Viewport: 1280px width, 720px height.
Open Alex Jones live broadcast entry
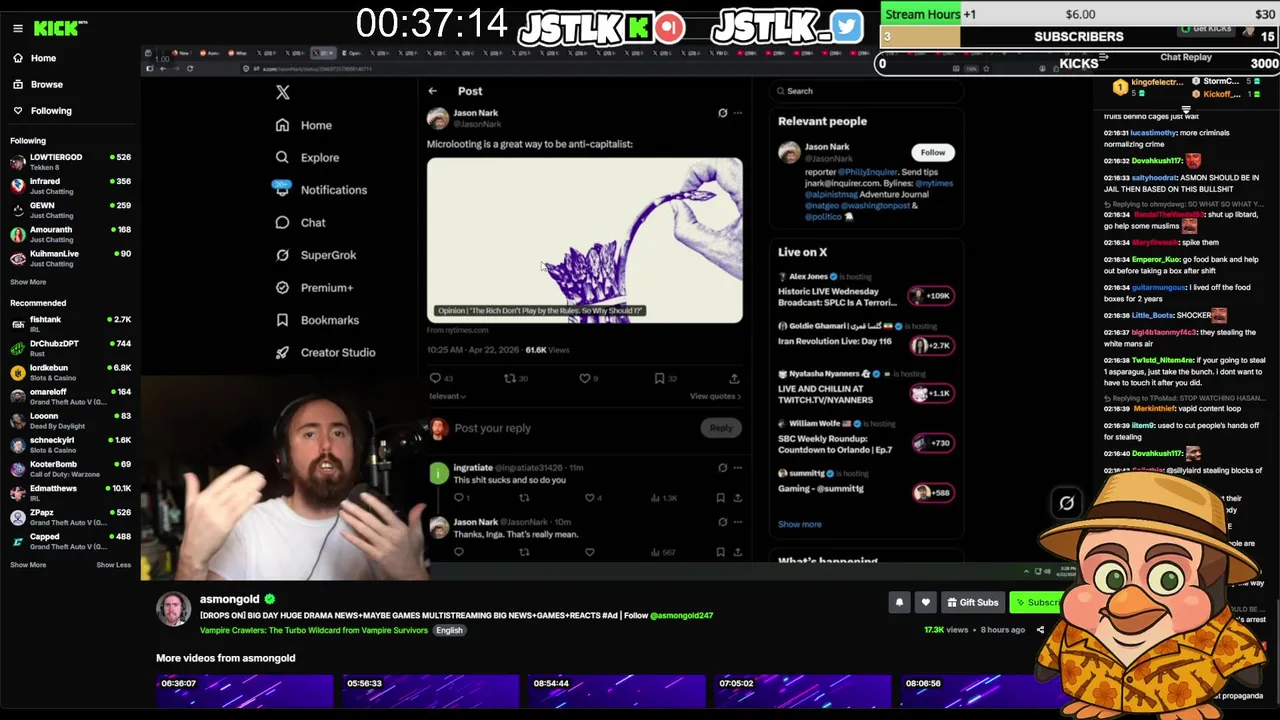866,292
